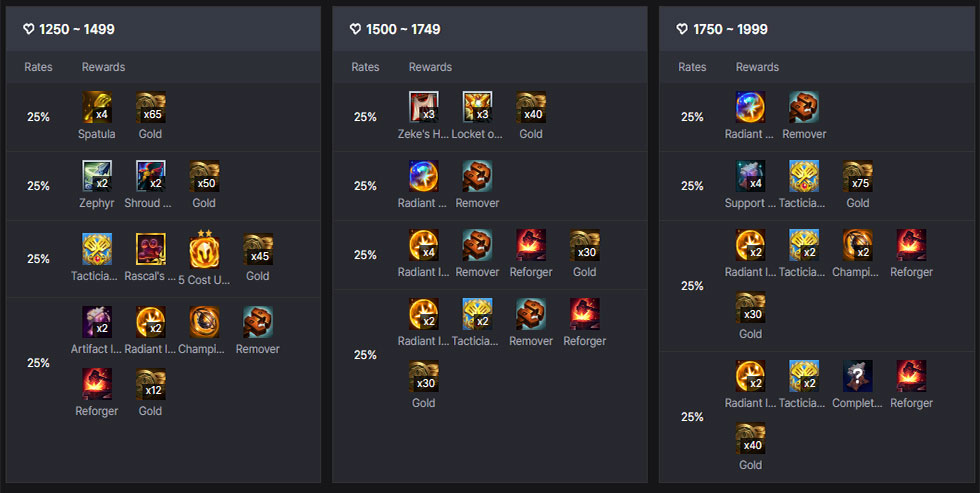Click the x12 Gold reward icon
Viewport: 980px width, 493px height.
coord(151,384)
